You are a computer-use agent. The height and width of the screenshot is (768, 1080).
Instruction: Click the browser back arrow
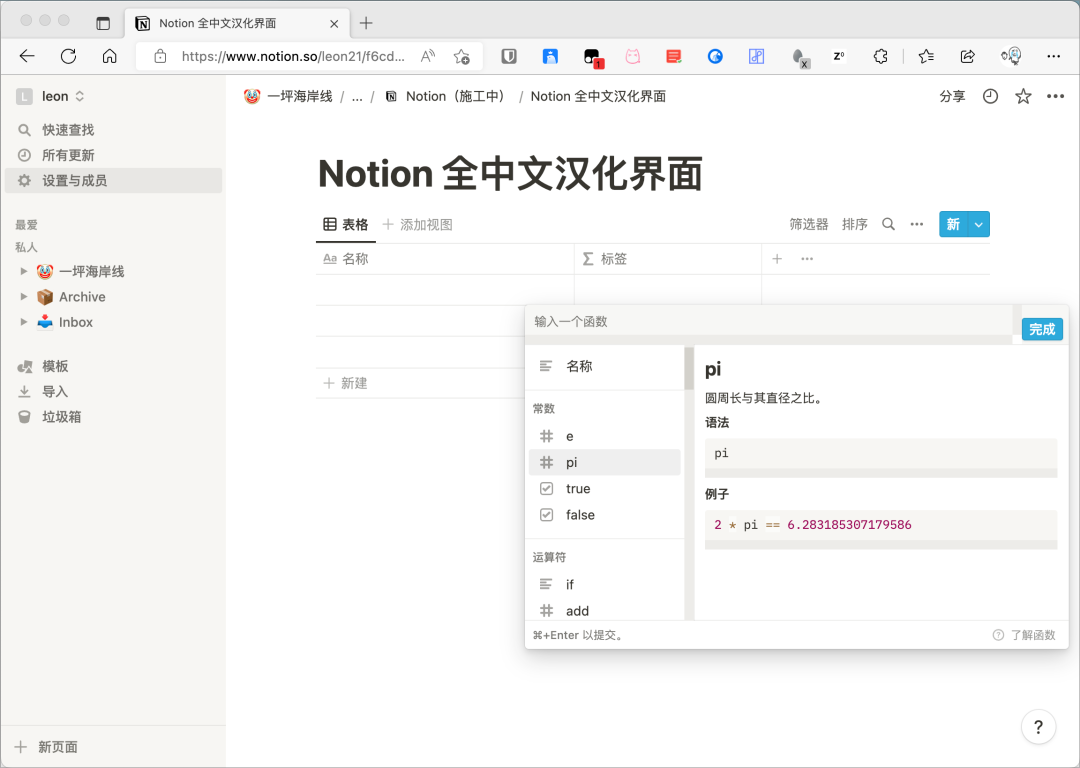pyautogui.click(x=27, y=56)
